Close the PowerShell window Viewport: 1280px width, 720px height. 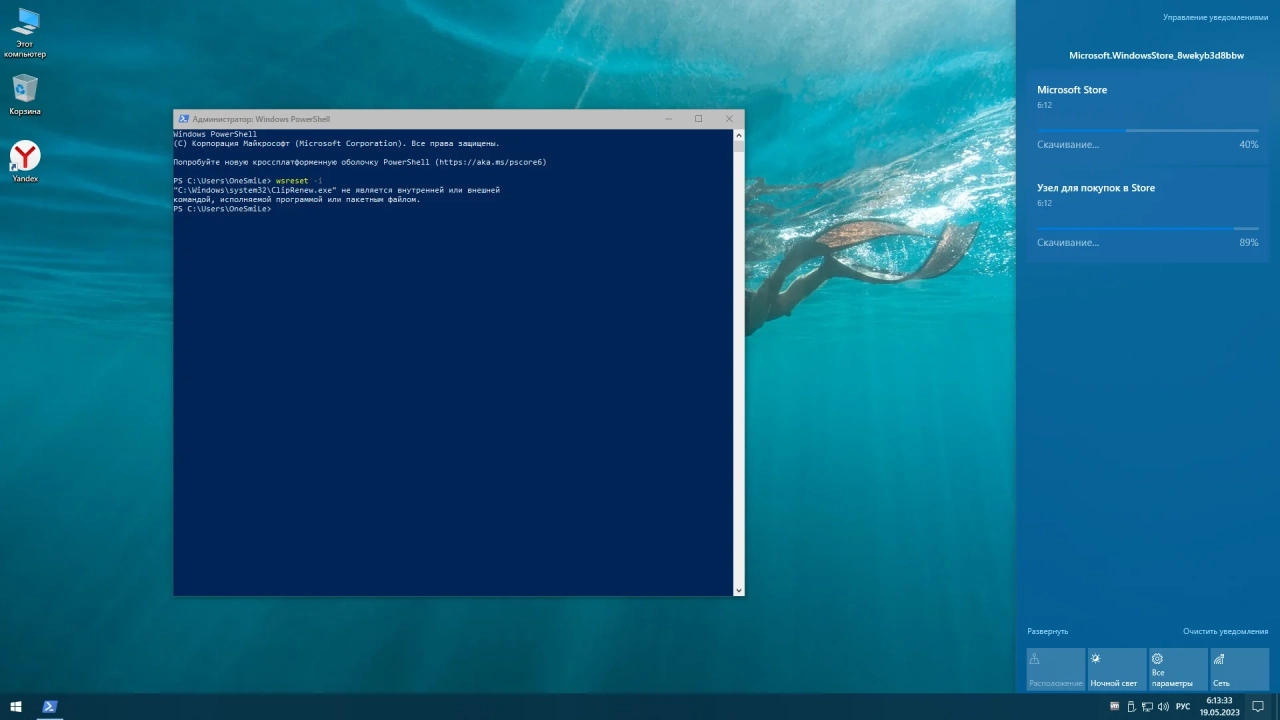click(729, 119)
